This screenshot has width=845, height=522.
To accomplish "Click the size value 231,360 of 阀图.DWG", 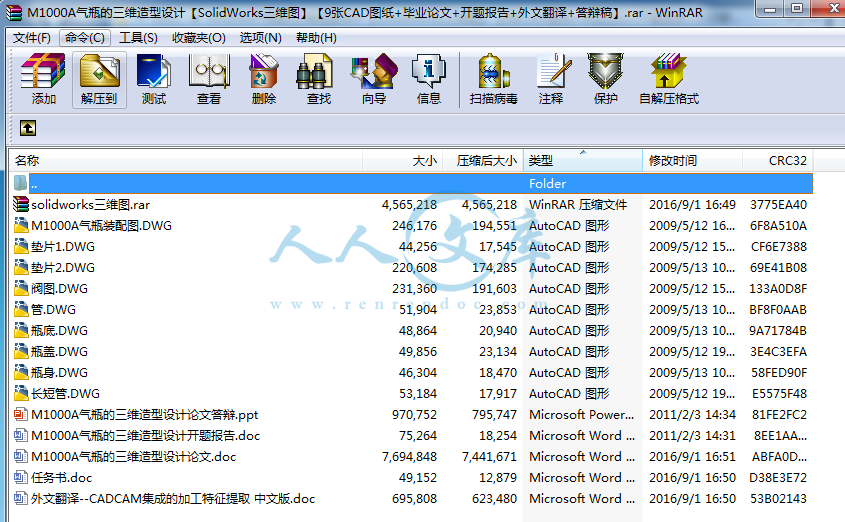I will point(414,289).
